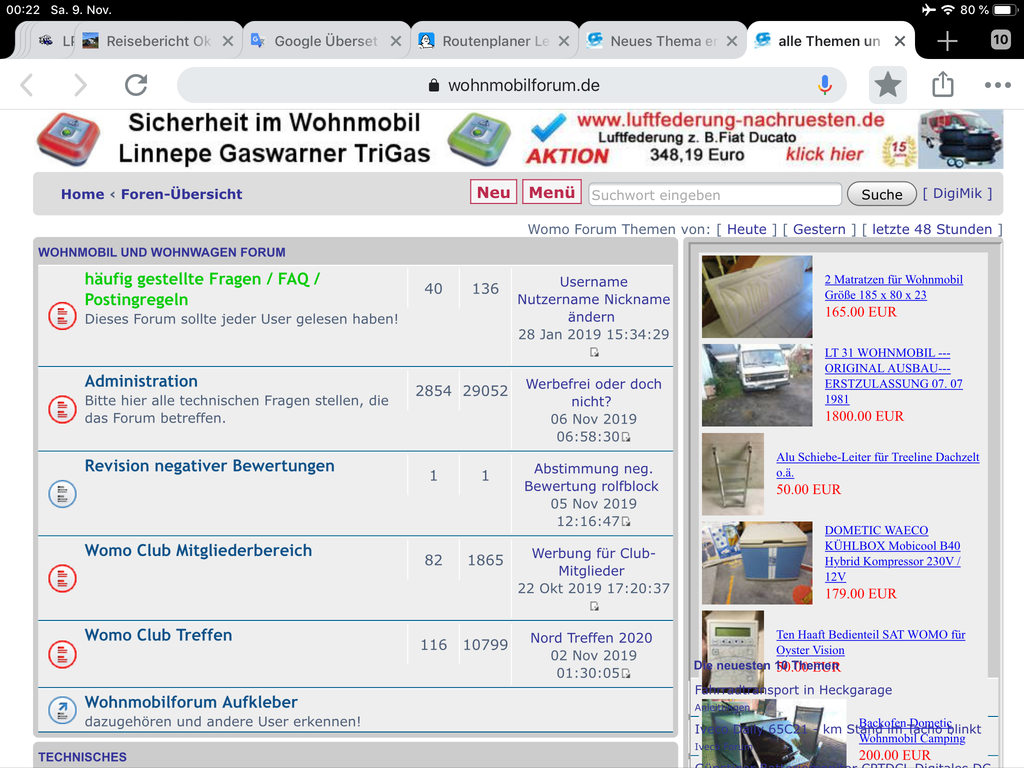The image size is (1024, 768).
Task: Focus the Suchwort eingeben search field
Action: 715,195
